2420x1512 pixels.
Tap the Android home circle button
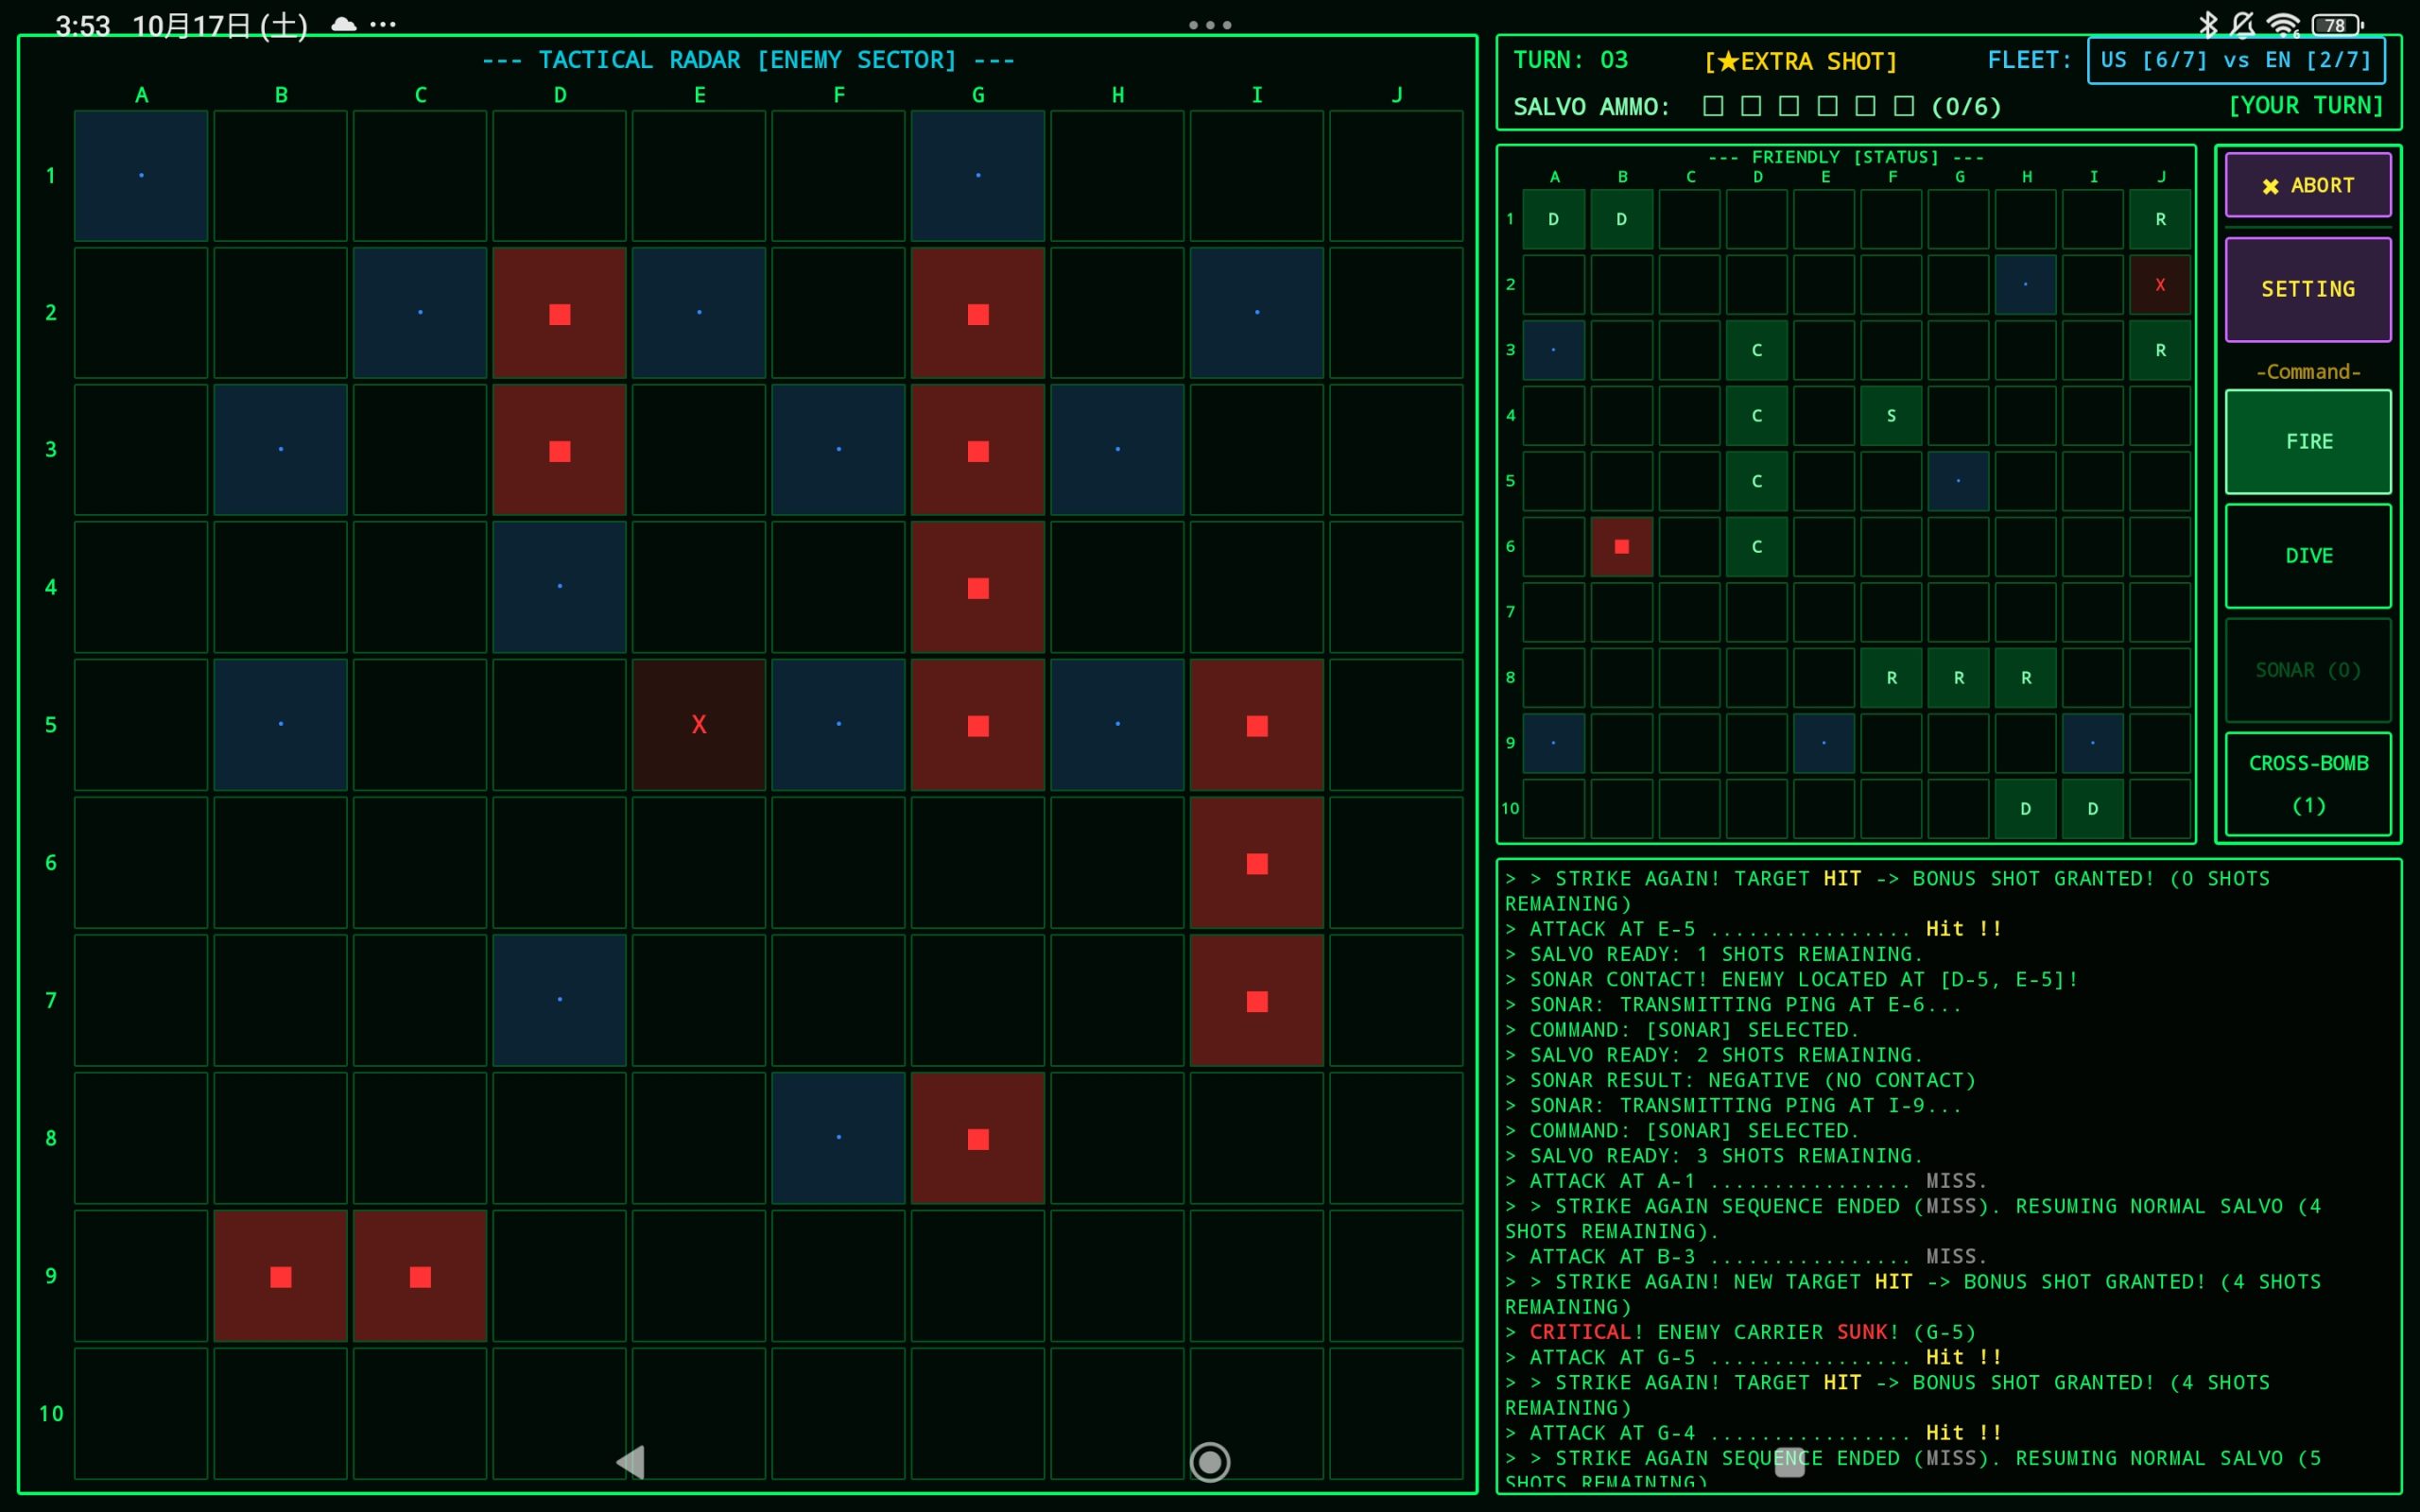[x=1210, y=1462]
